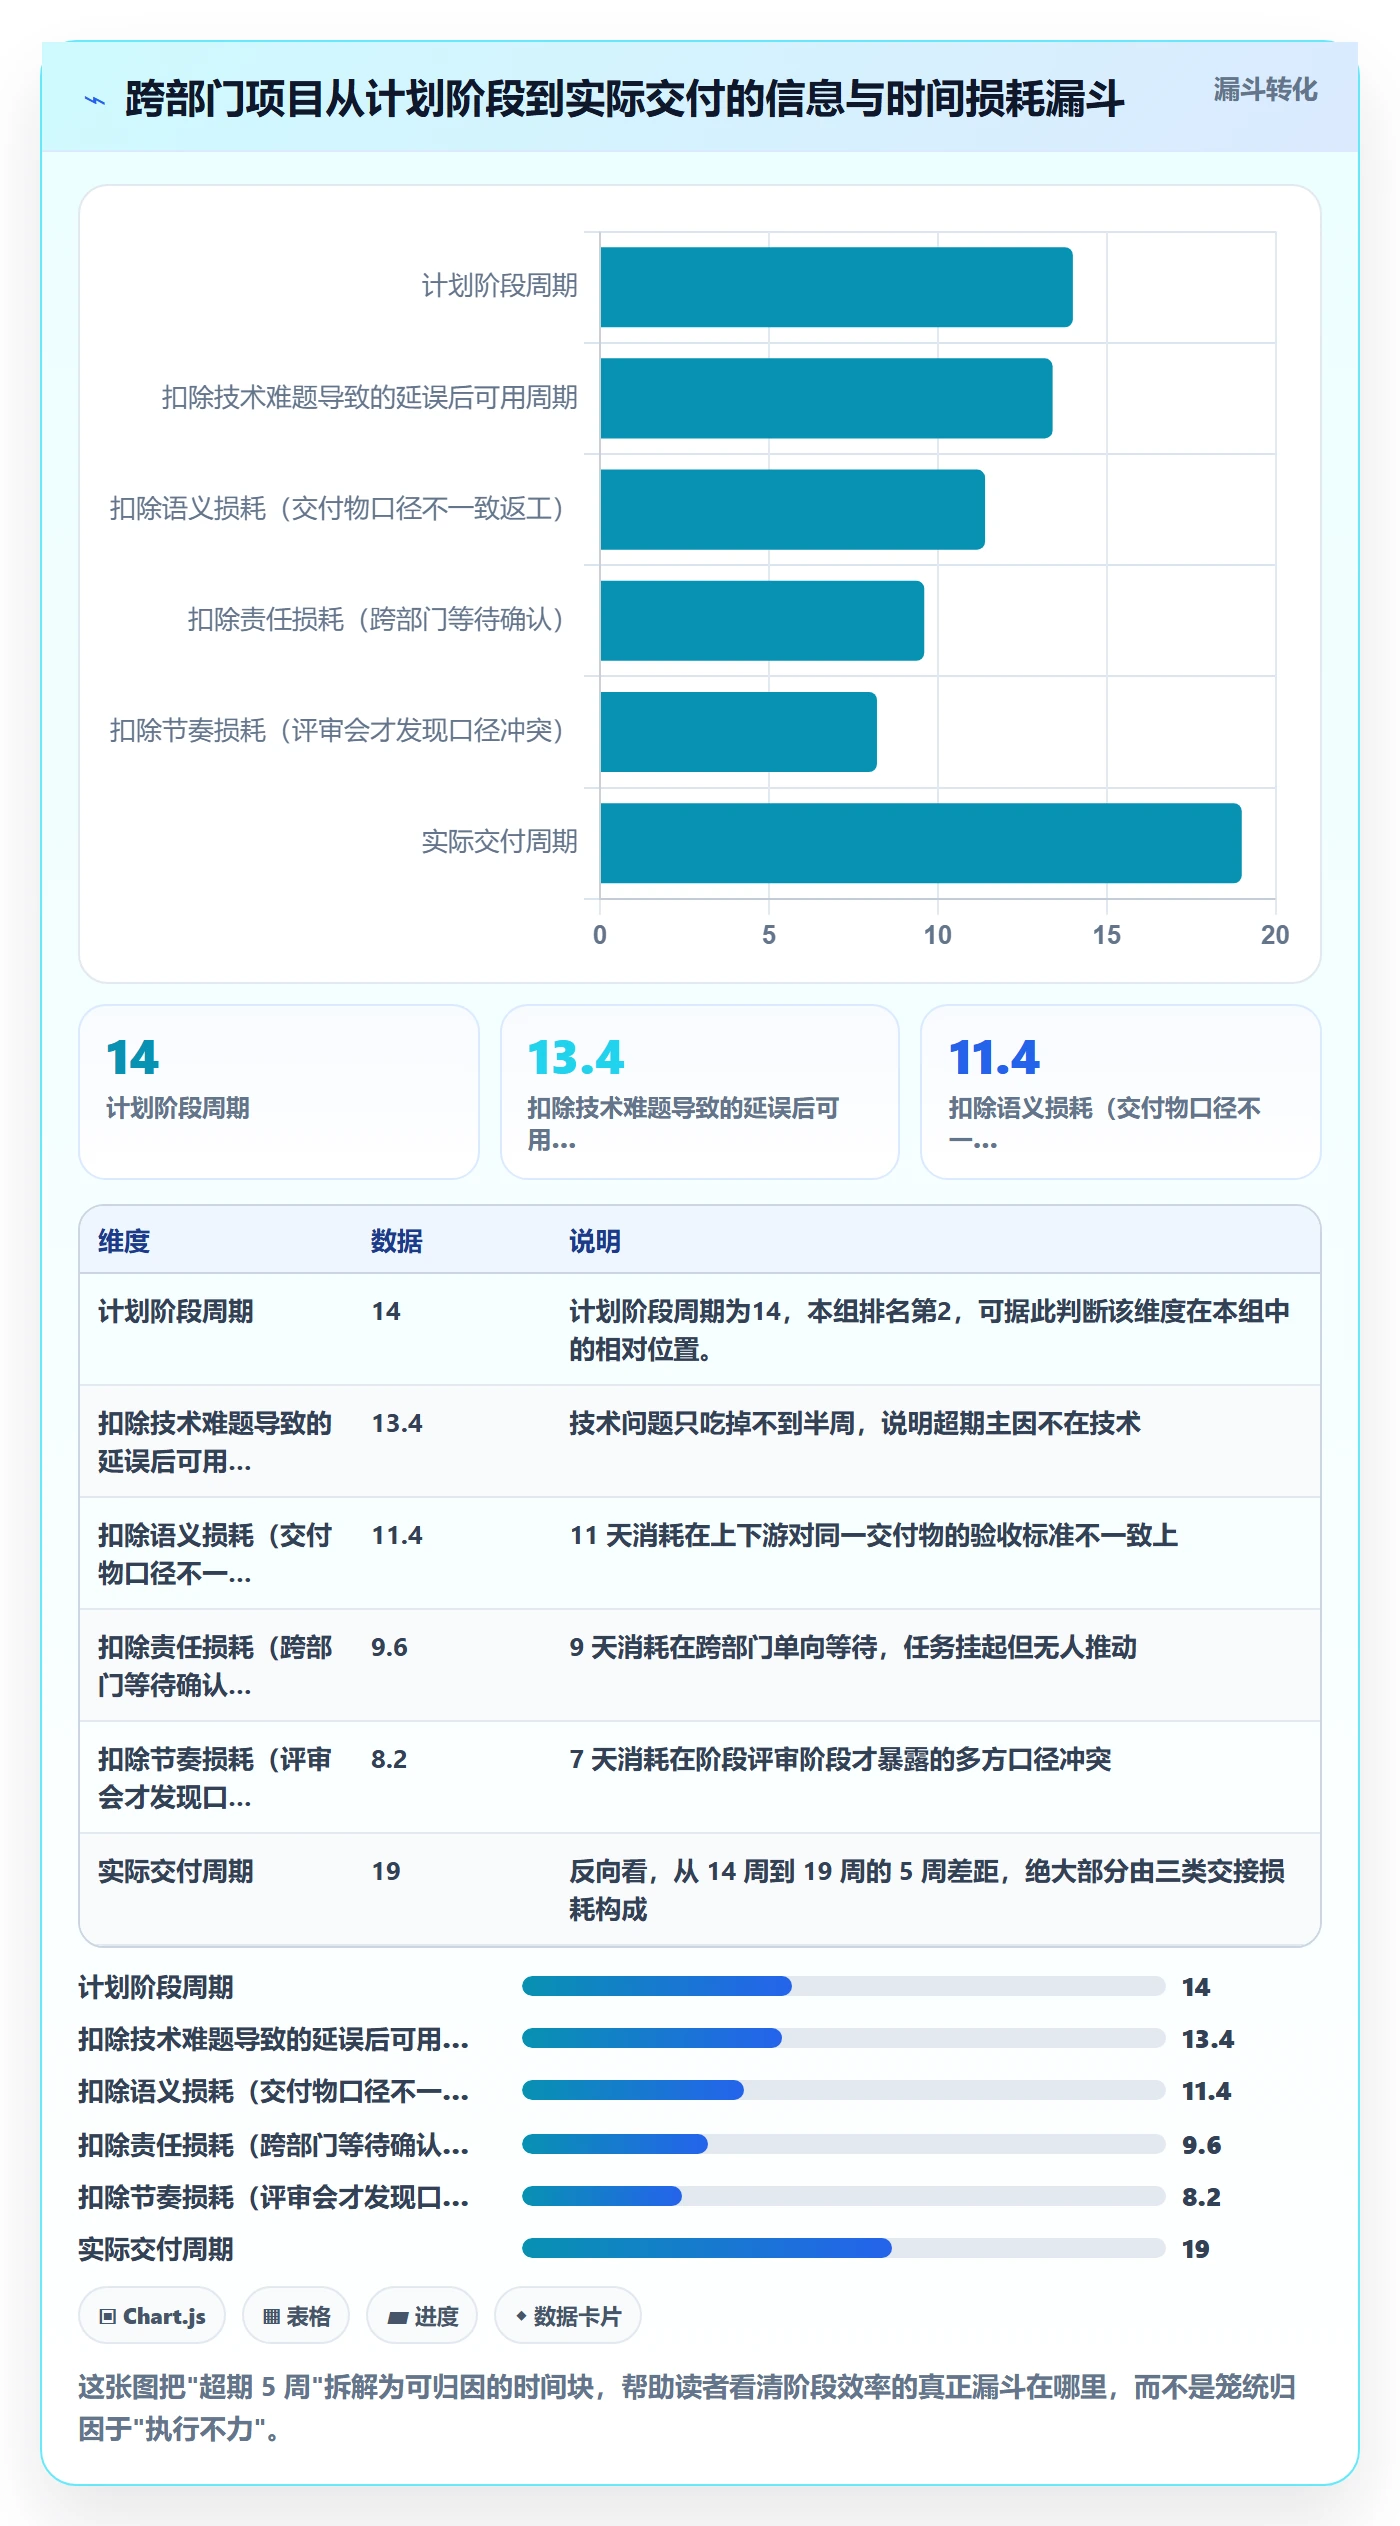
Task: Click the 14 计划阶段周期 stat card
Action: pyautogui.click(x=279, y=1091)
